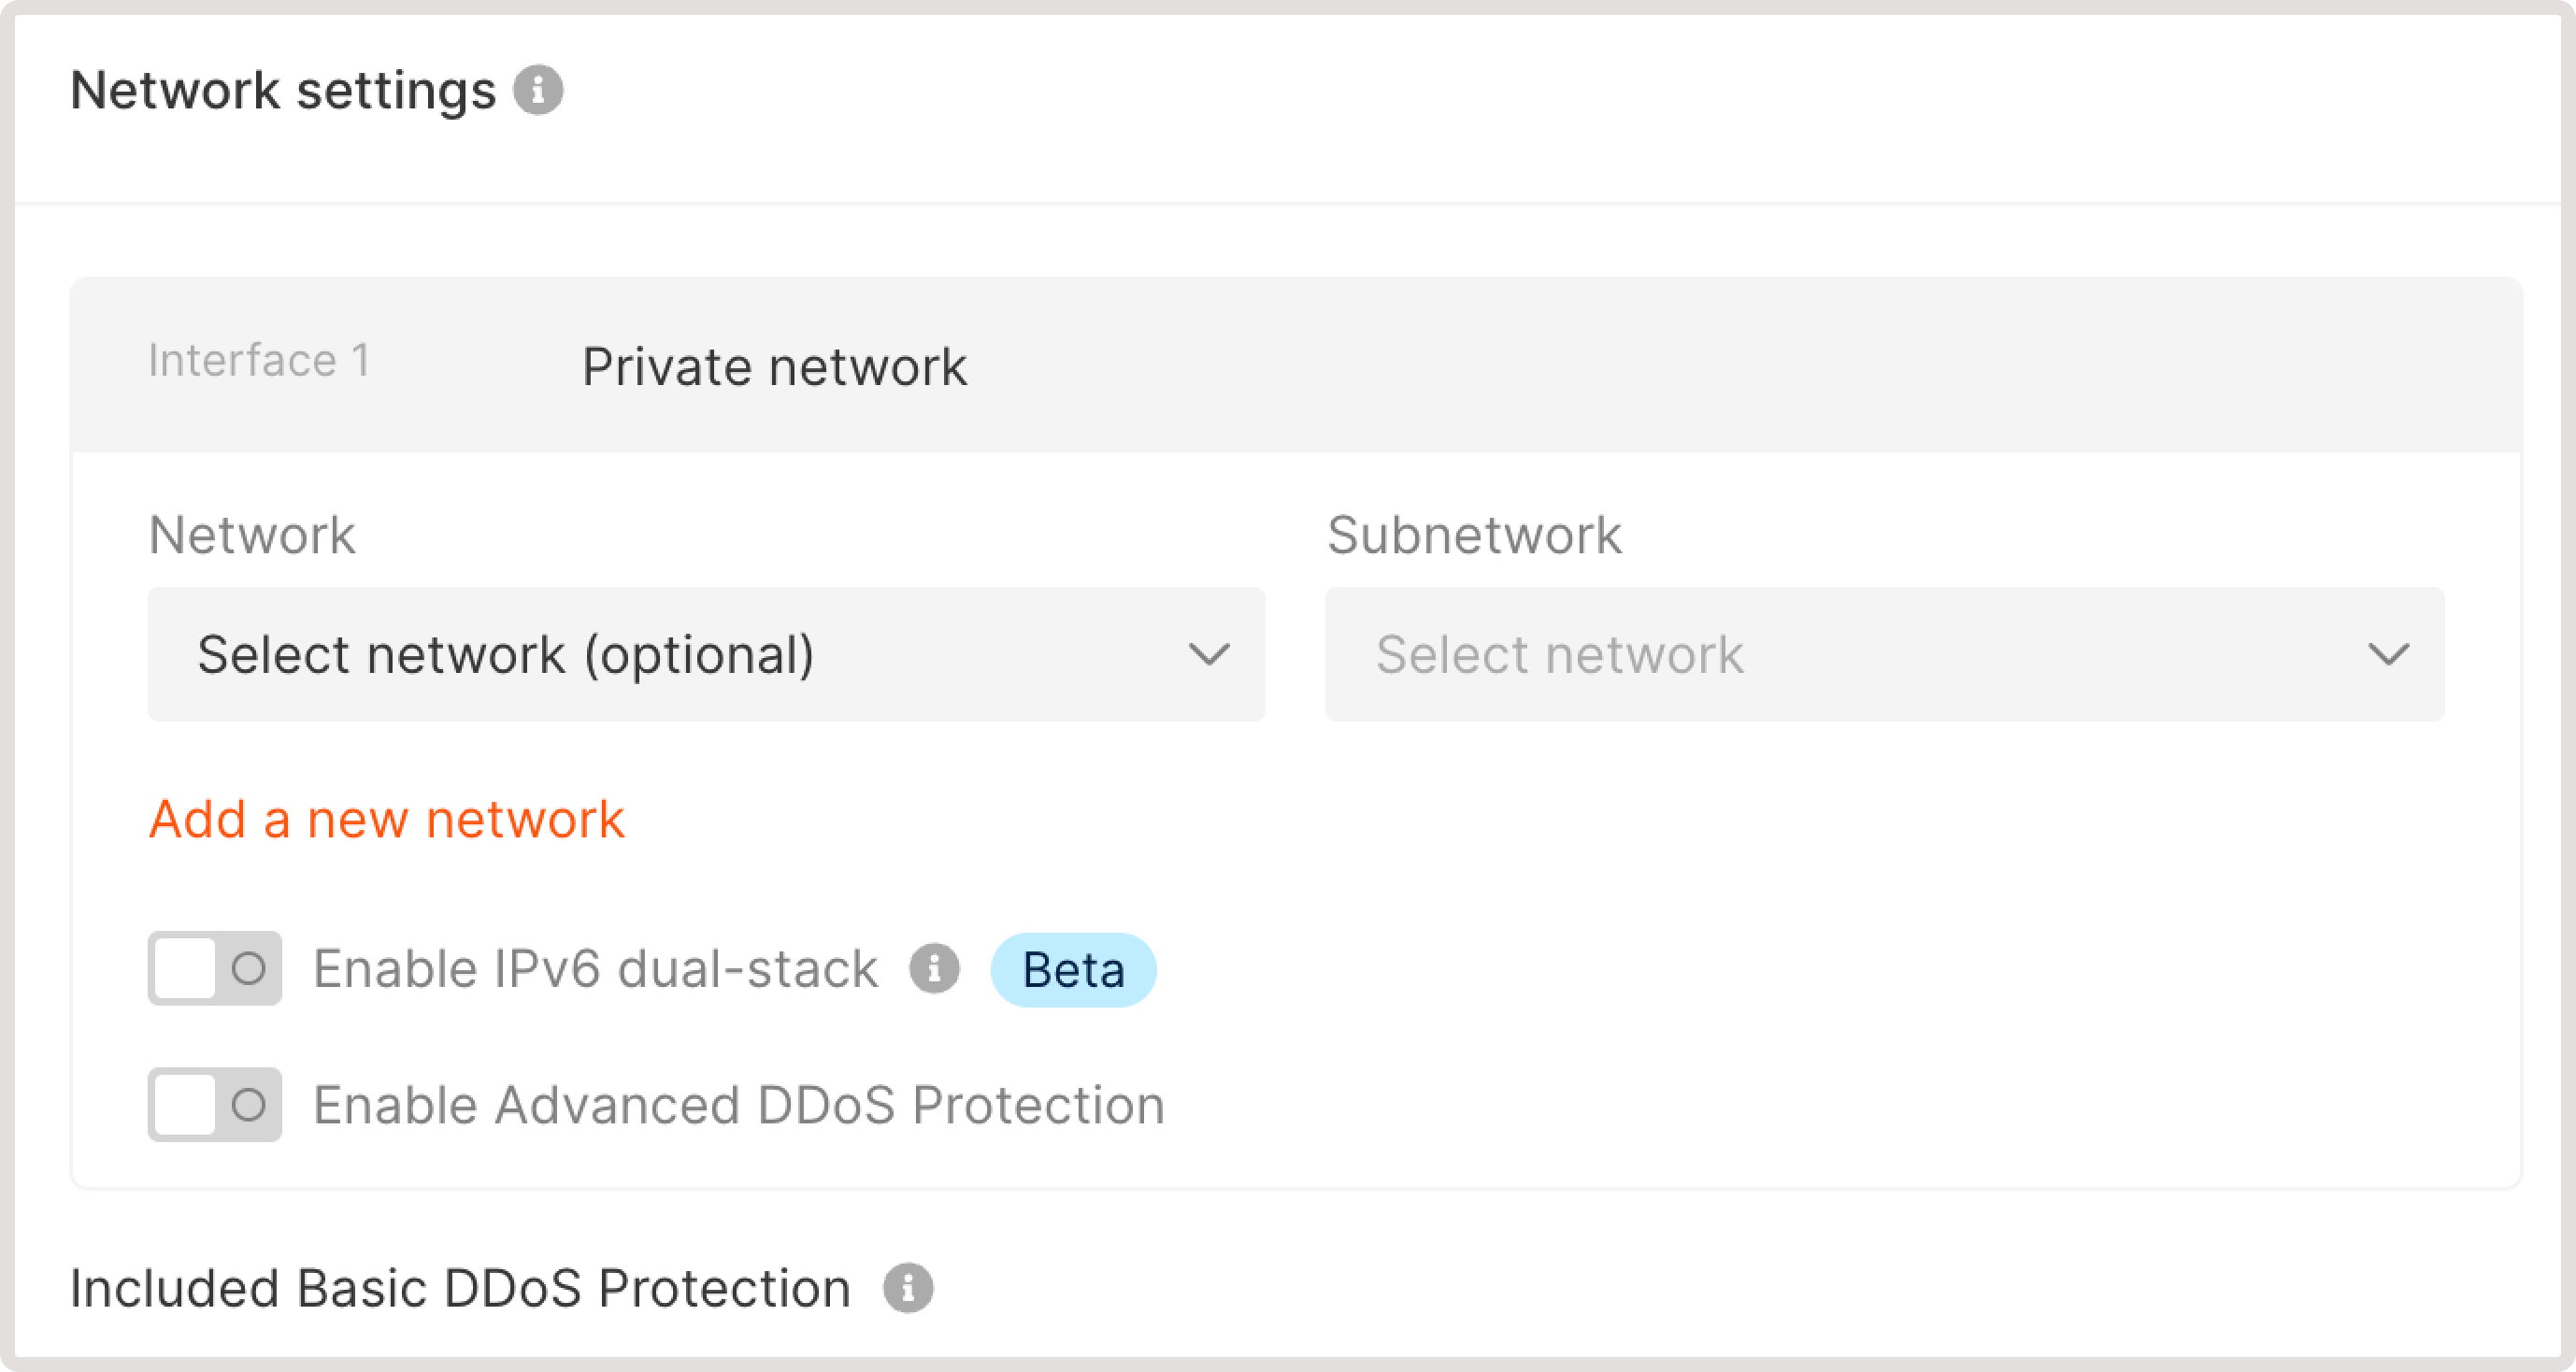
Task: Click the chevron on the Network dropdown
Action: (1211, 654)
